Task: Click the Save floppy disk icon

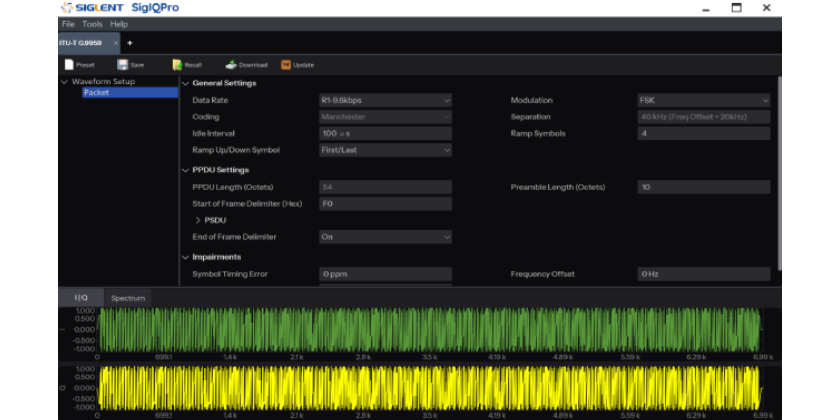Action: pyautogui.click(x=122, y=65)
